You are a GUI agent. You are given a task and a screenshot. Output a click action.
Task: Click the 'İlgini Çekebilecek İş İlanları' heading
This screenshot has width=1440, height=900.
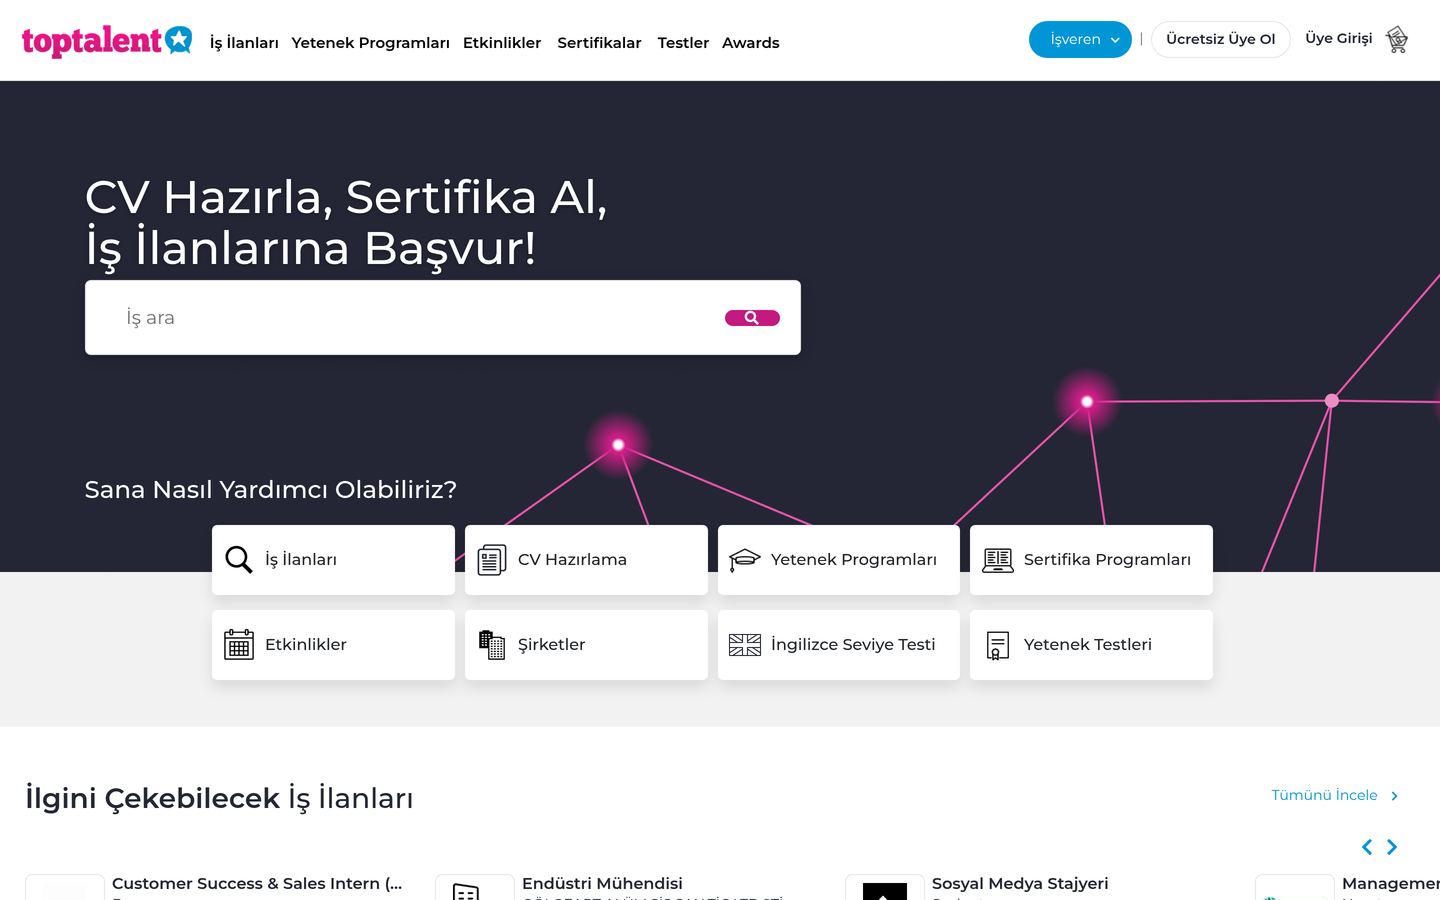tap(219, 799)
